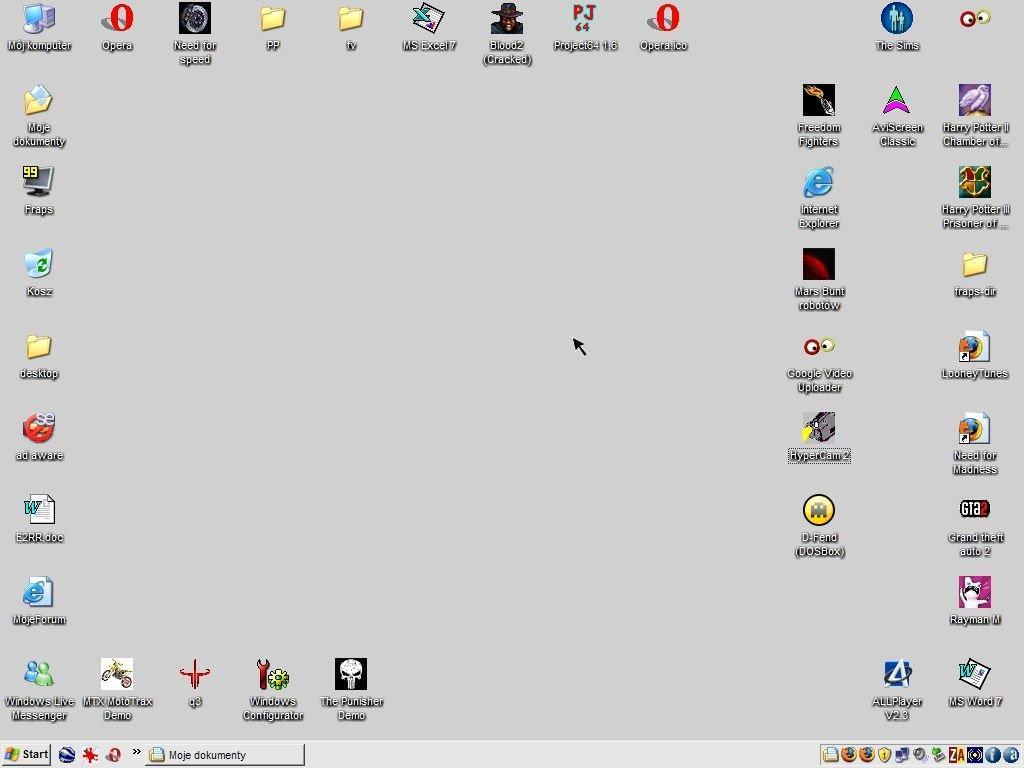
Task: Open the Start menu
Action: pyautogui.click(x=25, y=754)
